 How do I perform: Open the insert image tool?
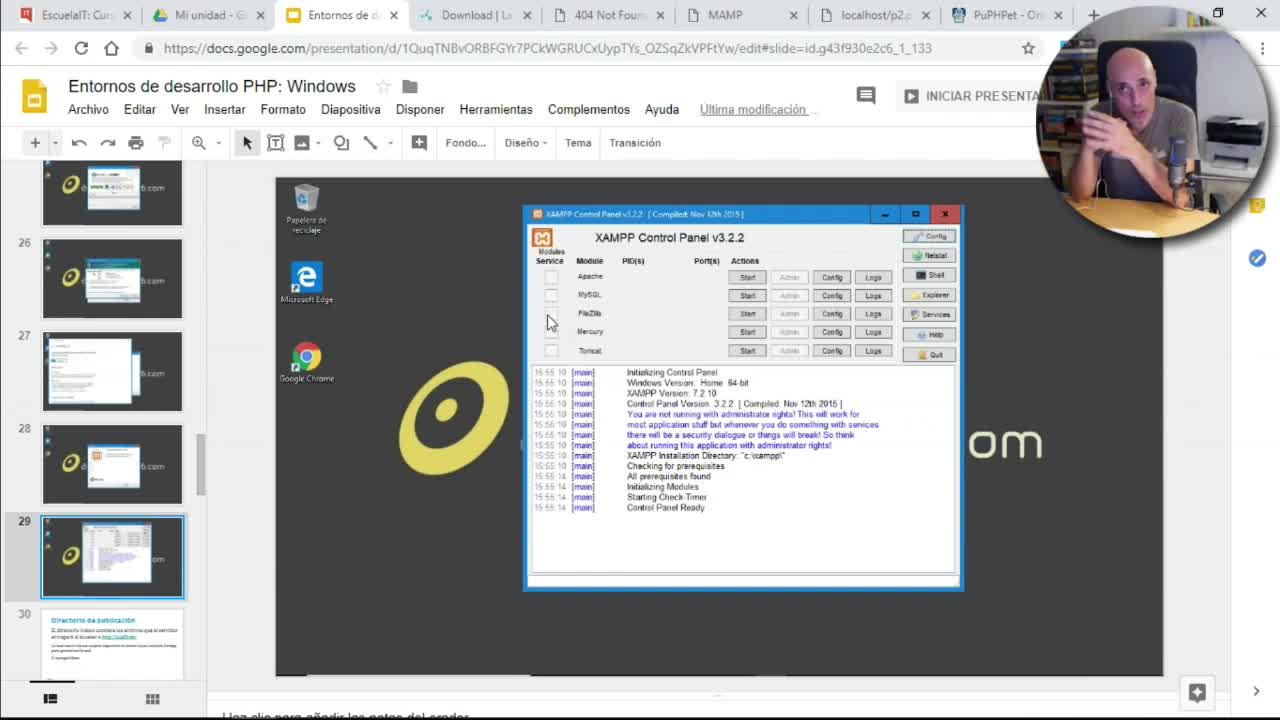click(x=303, y=143)
